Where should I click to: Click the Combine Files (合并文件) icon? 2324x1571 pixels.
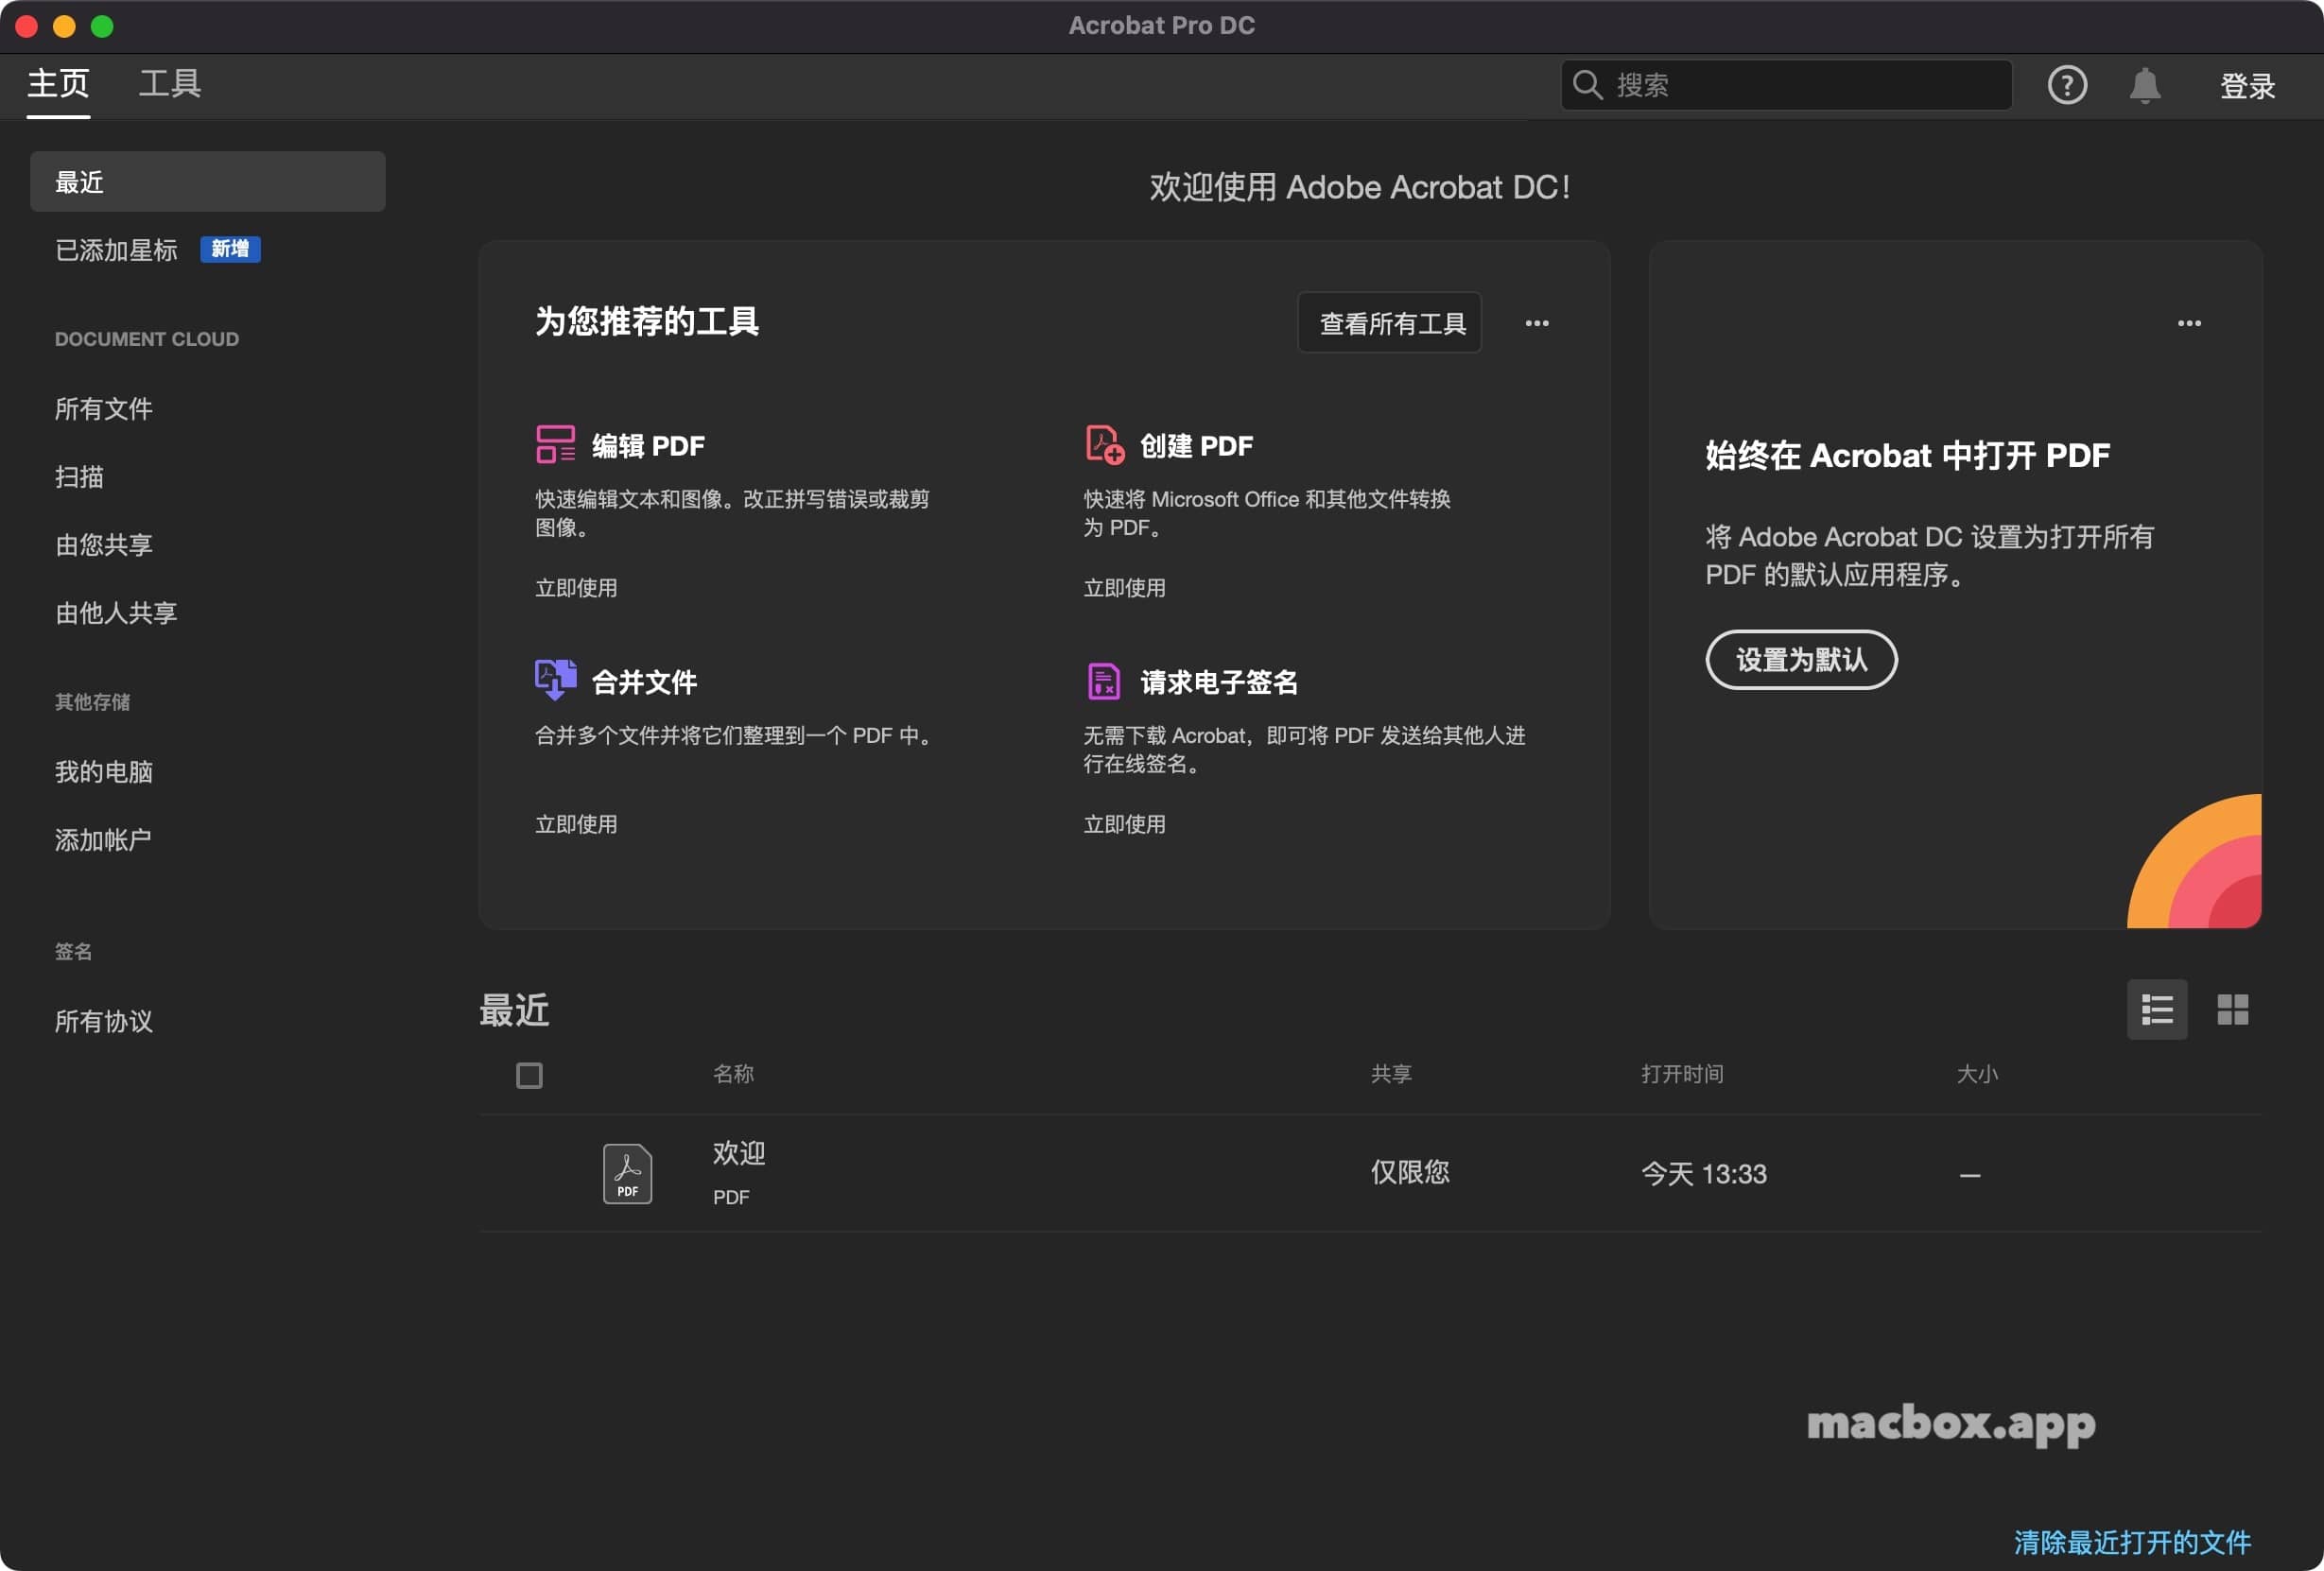pyautogui.click(x=555, y=680)
